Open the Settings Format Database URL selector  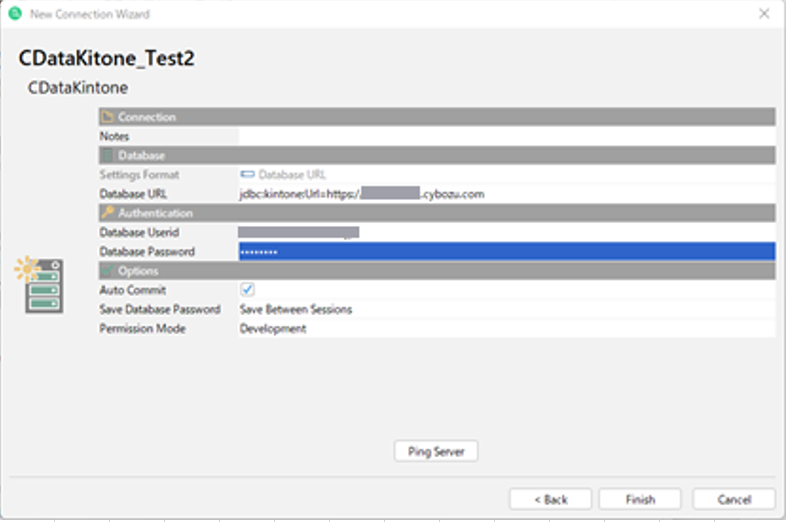(x=507, y=175)
